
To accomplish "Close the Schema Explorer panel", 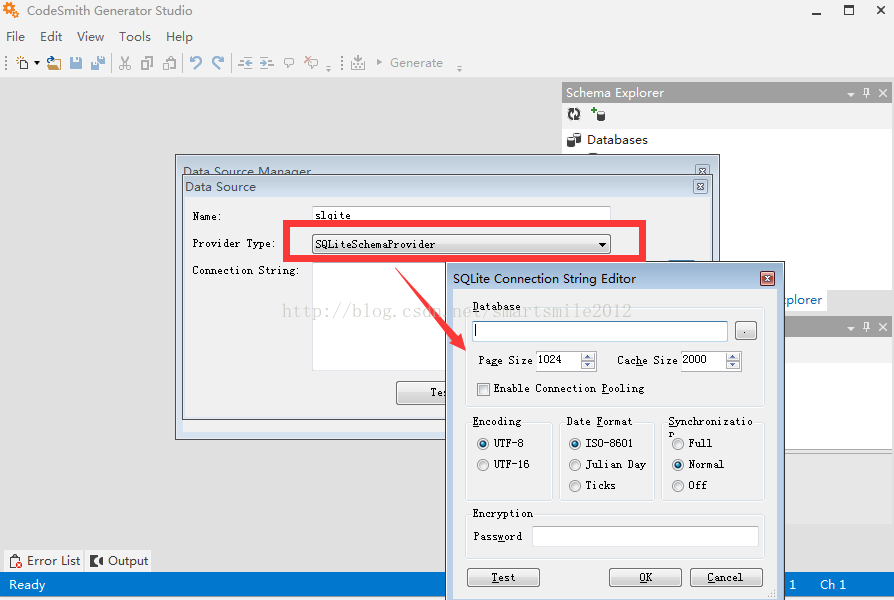I will 883,93.
